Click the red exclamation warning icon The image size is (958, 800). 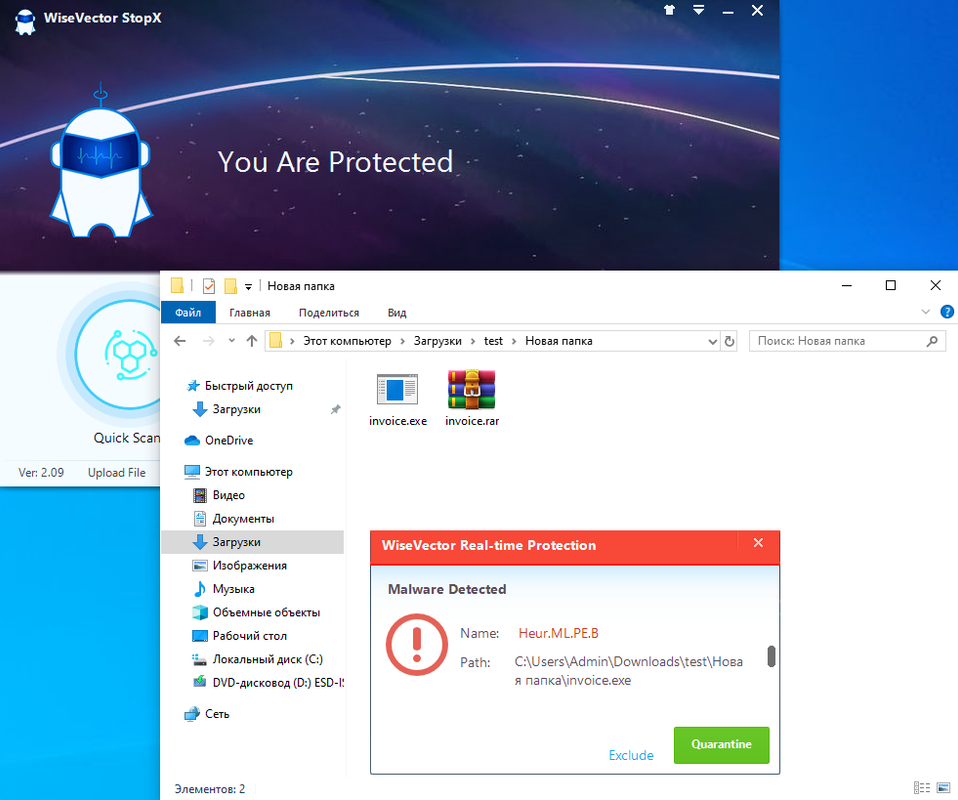(417, 644)
